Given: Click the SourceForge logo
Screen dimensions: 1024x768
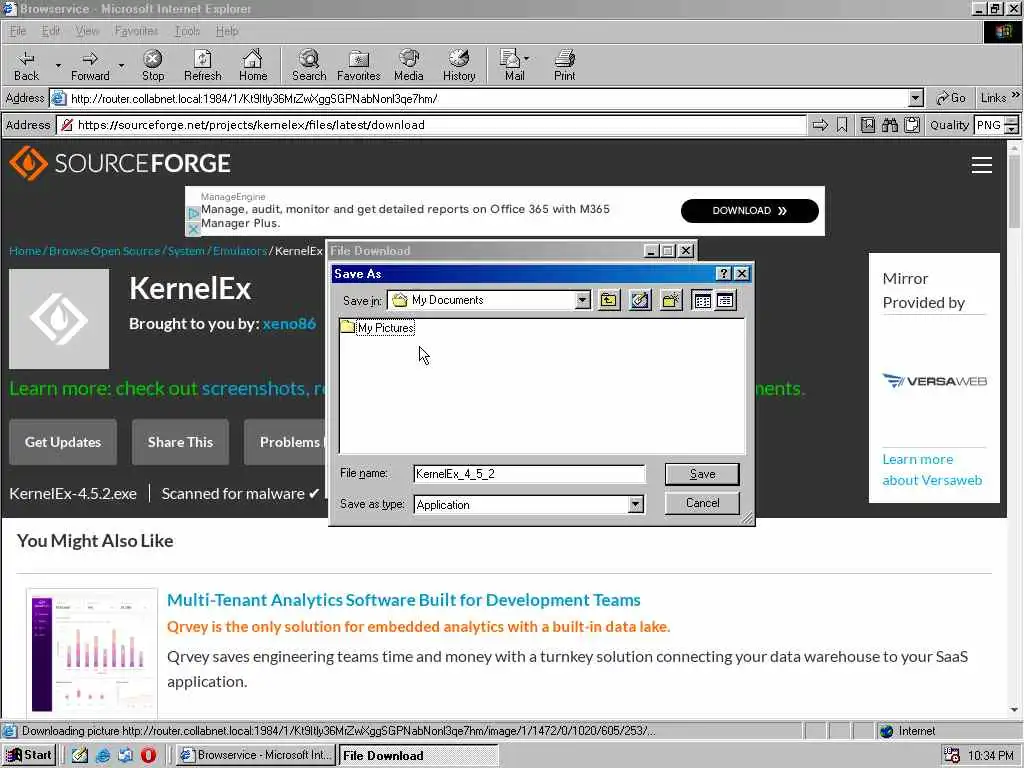Looking at the screenshot, I should (x=120, y=163).
